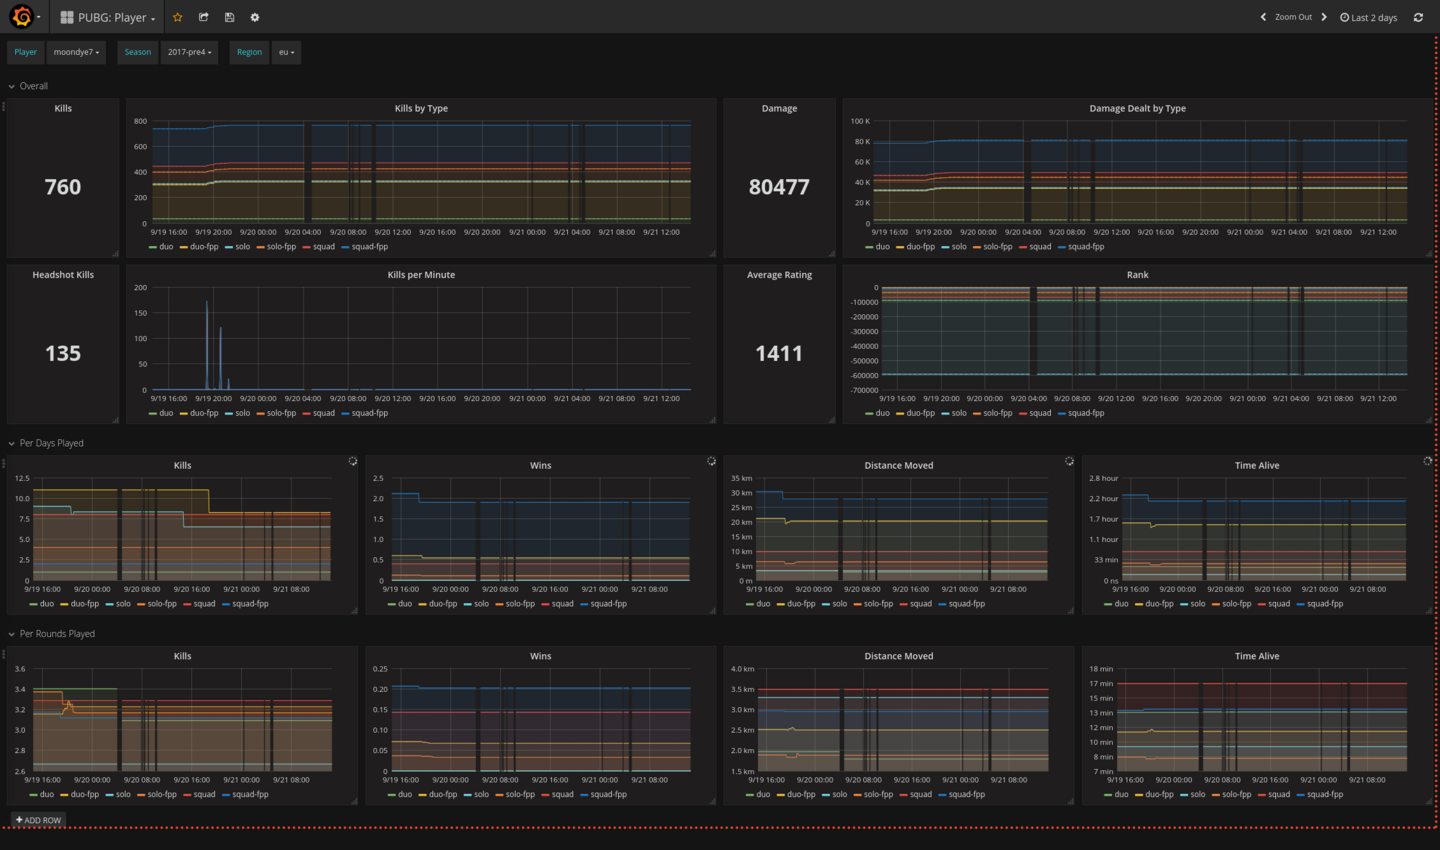Open the PUBG: Player dashboard picker

point(108,17)
